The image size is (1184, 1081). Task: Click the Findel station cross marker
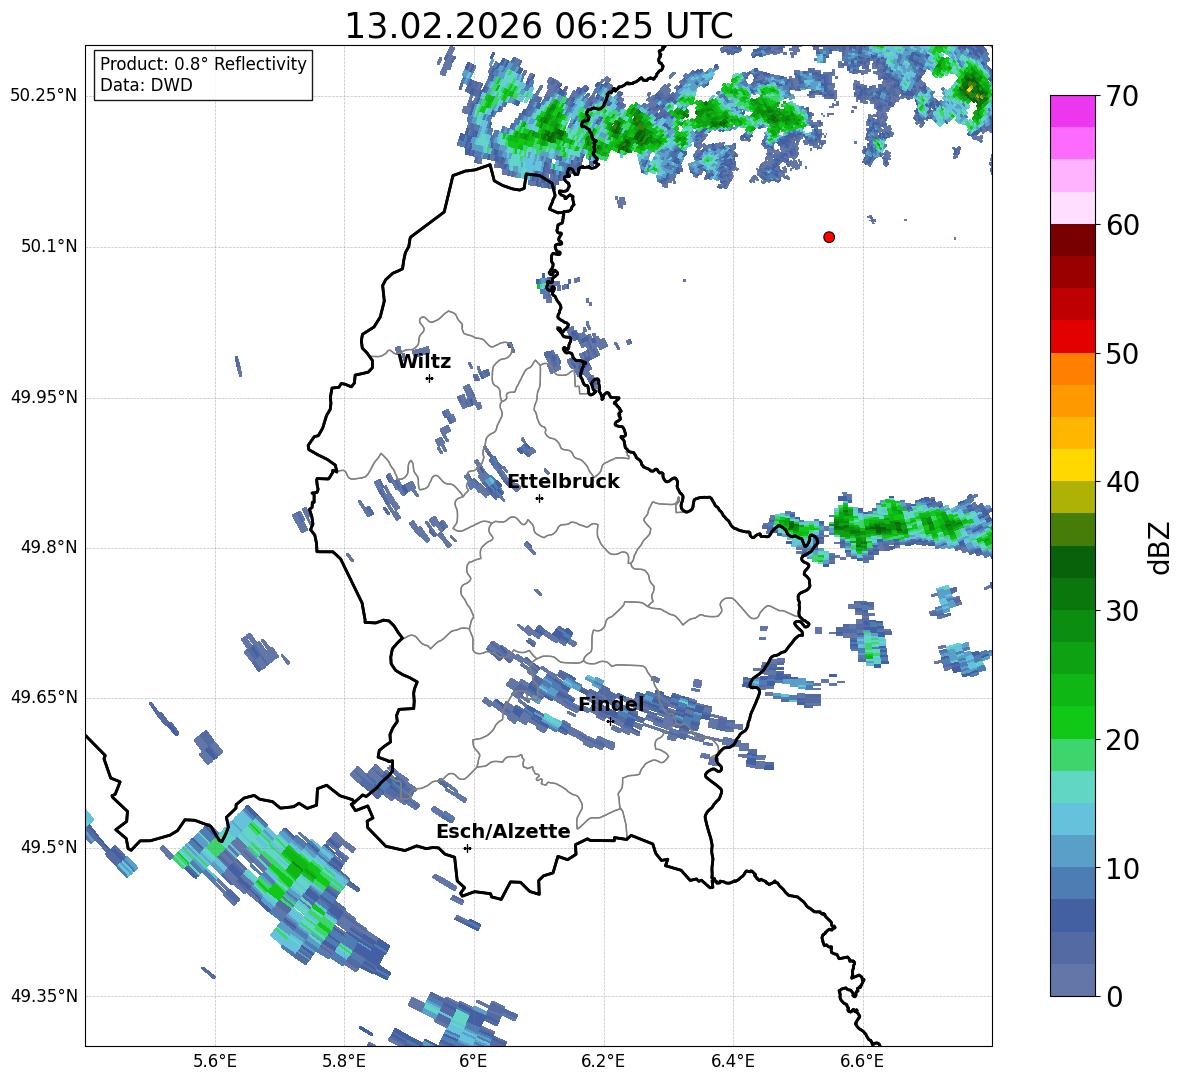610,721
